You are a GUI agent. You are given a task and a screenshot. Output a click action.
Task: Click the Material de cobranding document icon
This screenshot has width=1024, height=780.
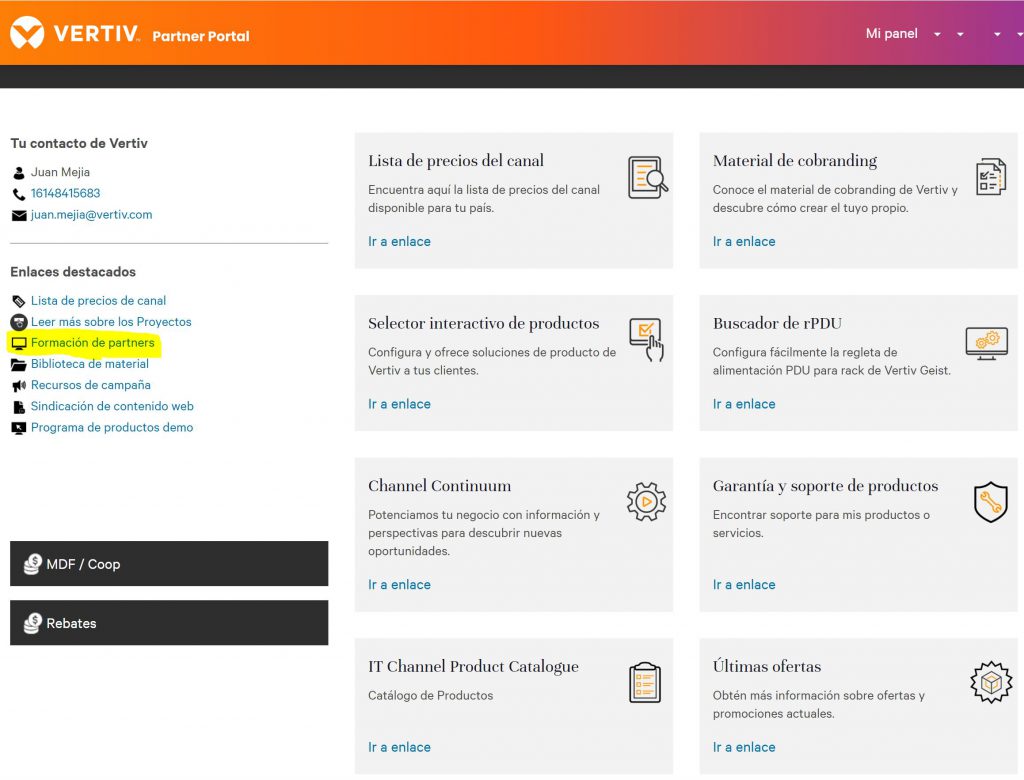990,177
